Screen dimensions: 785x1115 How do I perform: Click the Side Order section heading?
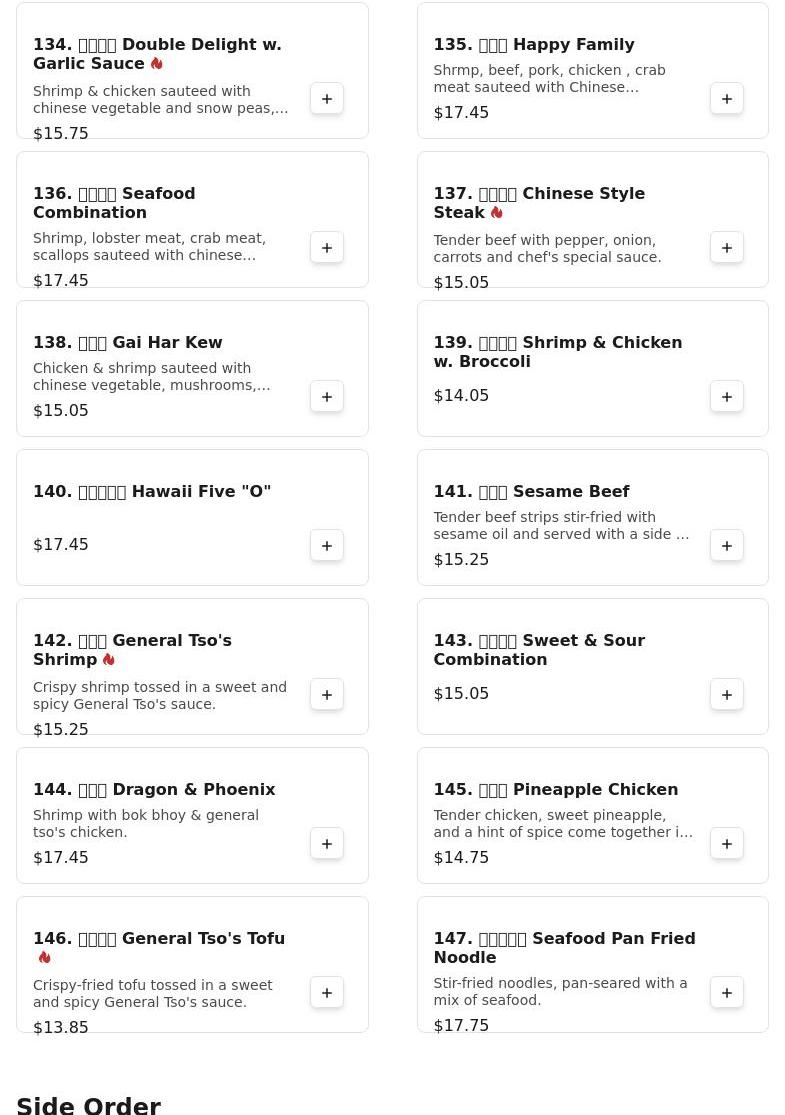89,1105
